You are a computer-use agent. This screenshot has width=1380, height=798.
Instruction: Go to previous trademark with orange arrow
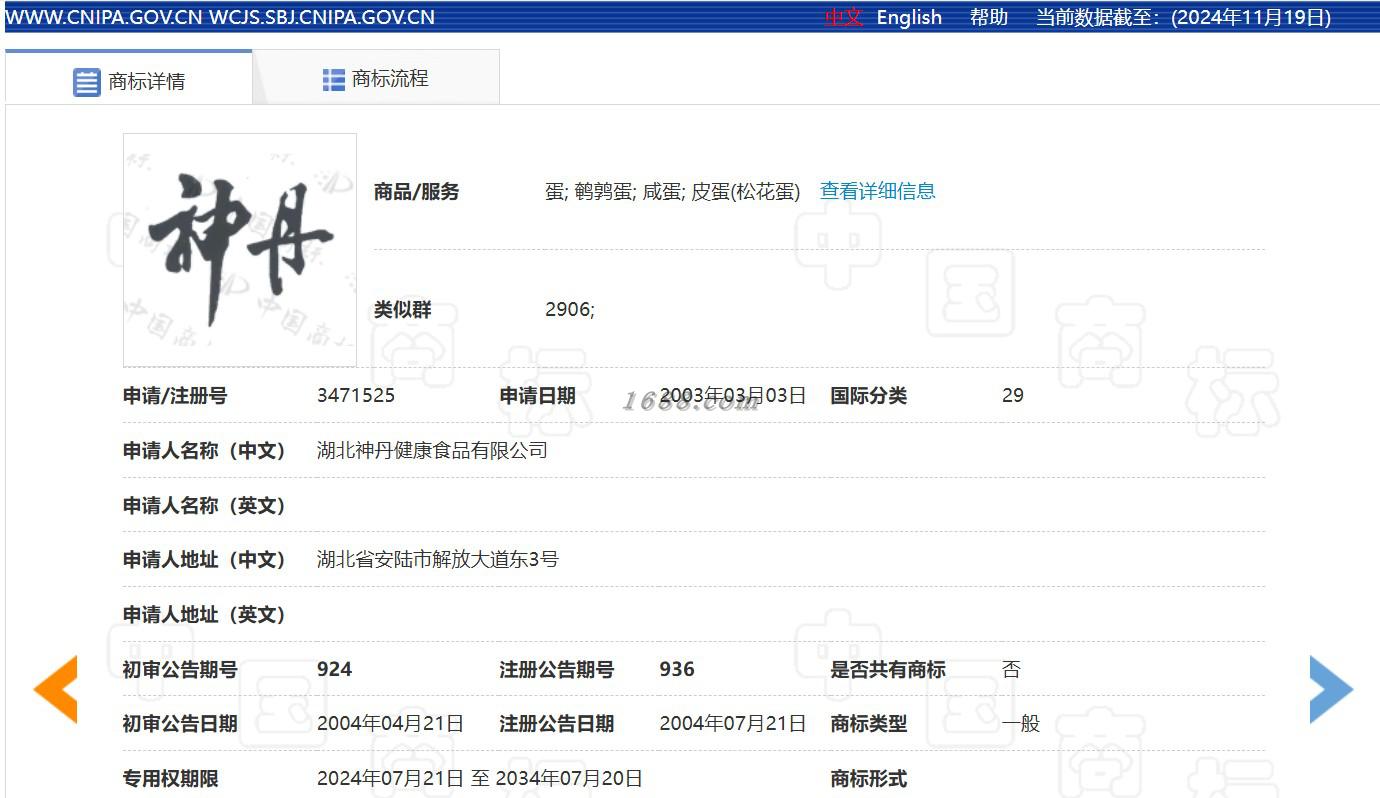55,689
